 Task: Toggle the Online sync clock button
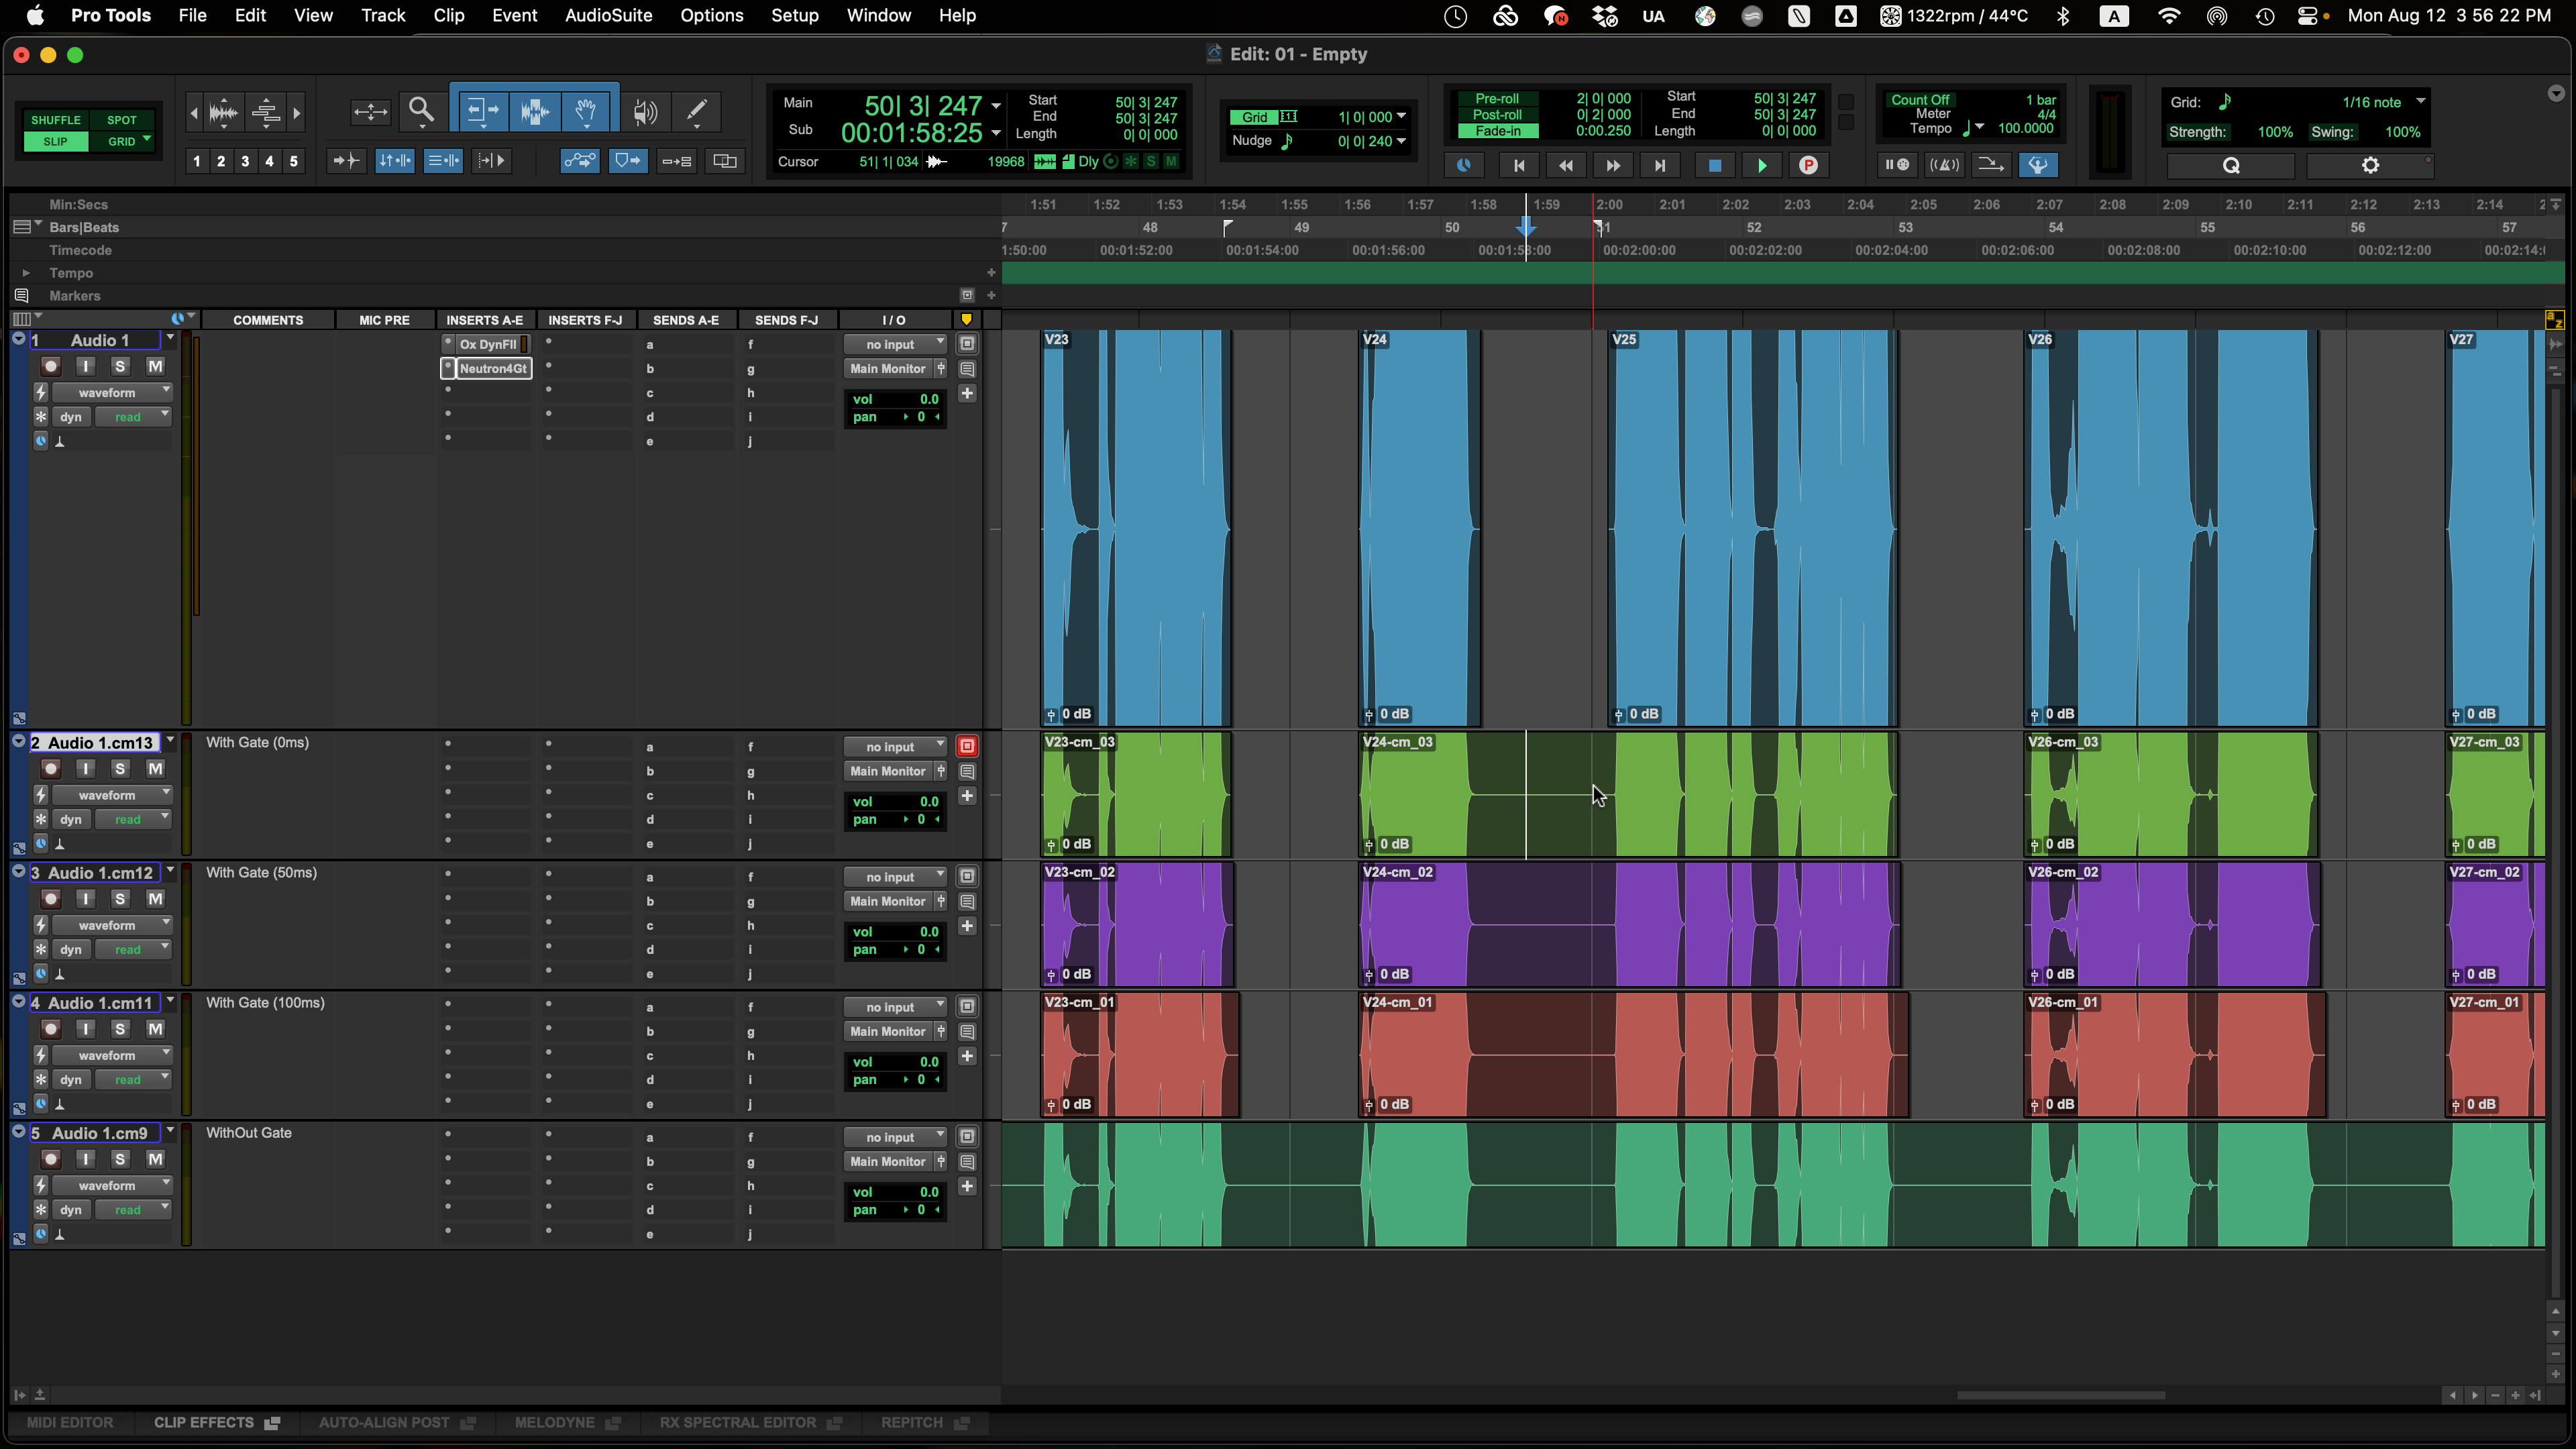[x=1464, y=165]
